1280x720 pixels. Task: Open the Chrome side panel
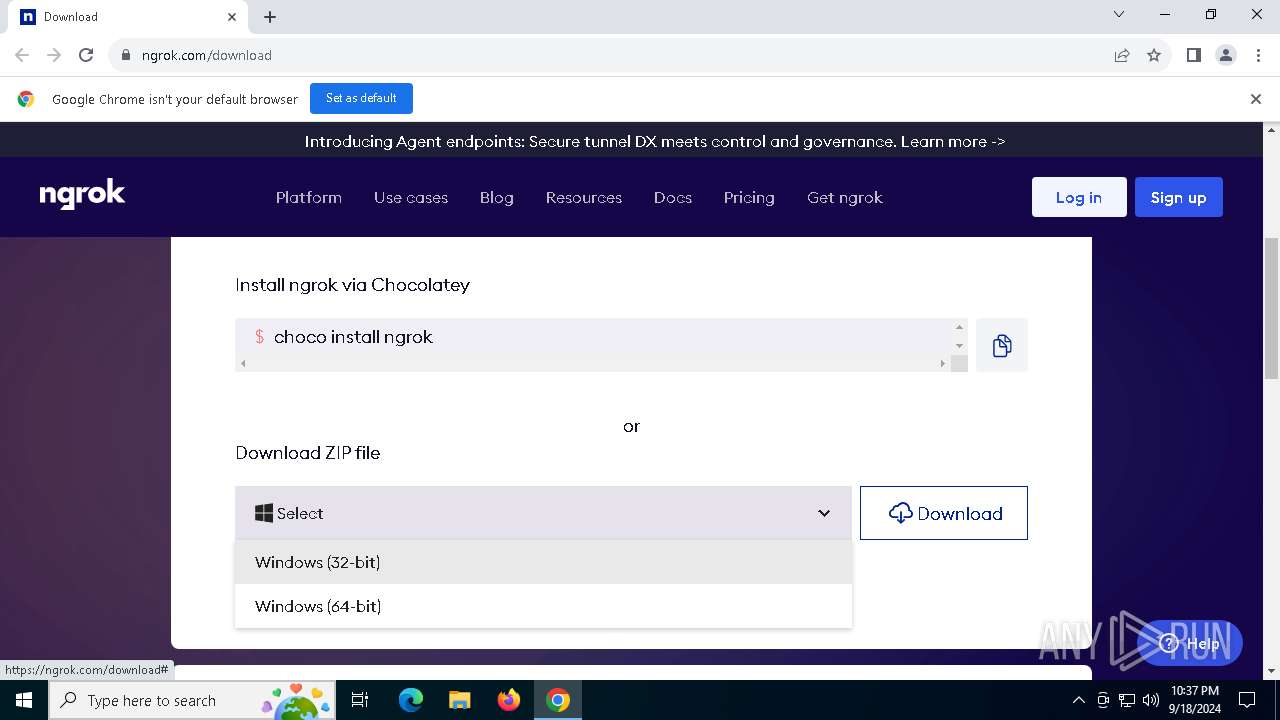click(x=1194, y=55)
